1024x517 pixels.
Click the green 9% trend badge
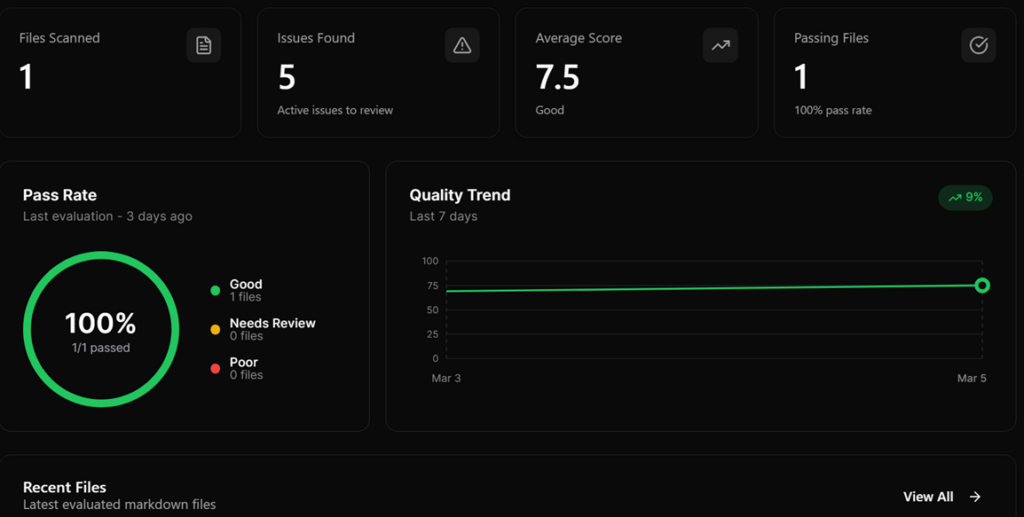(965, 198)
